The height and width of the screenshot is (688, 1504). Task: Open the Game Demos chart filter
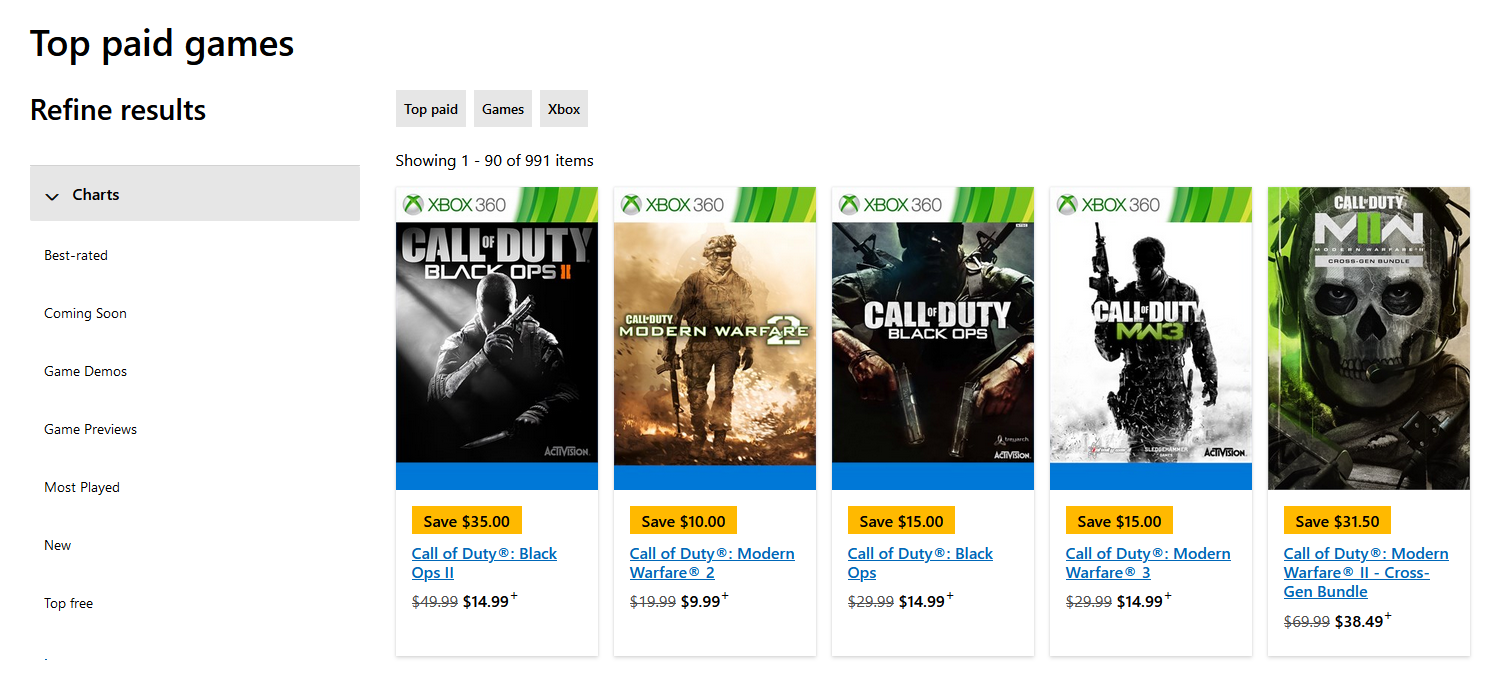(85, 371)
